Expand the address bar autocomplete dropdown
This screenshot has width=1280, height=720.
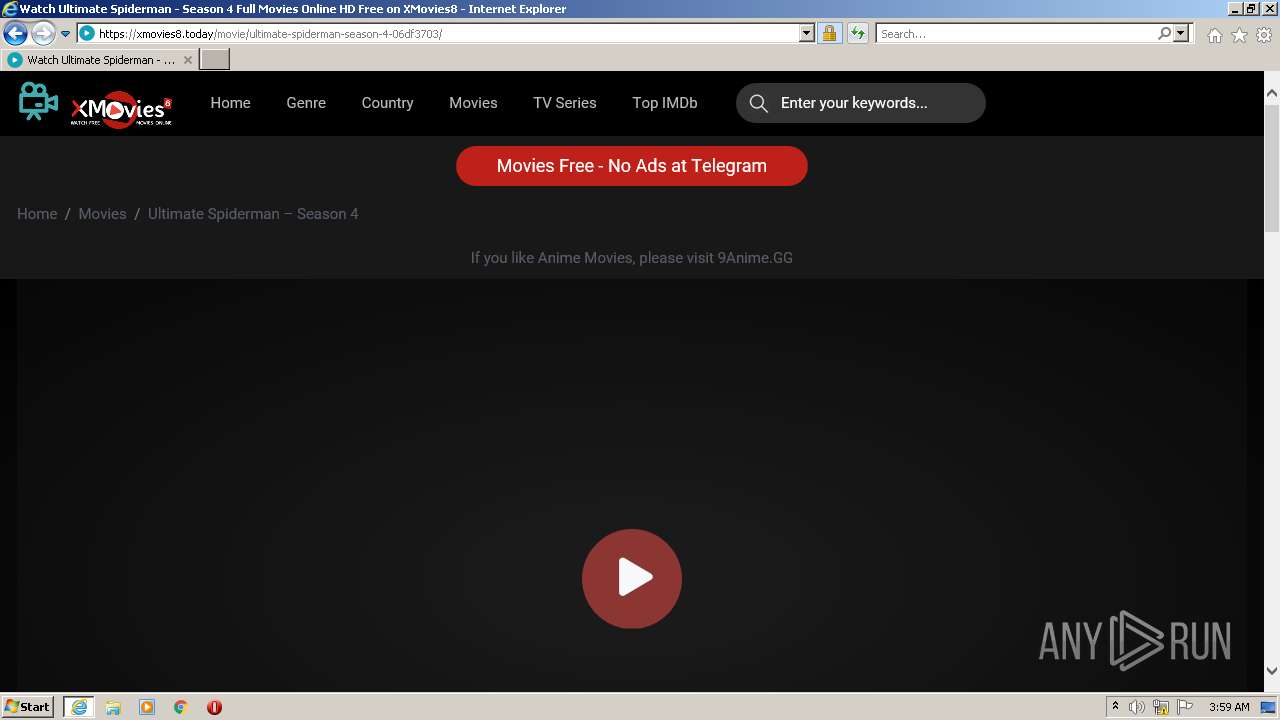[x=807, y=33]
